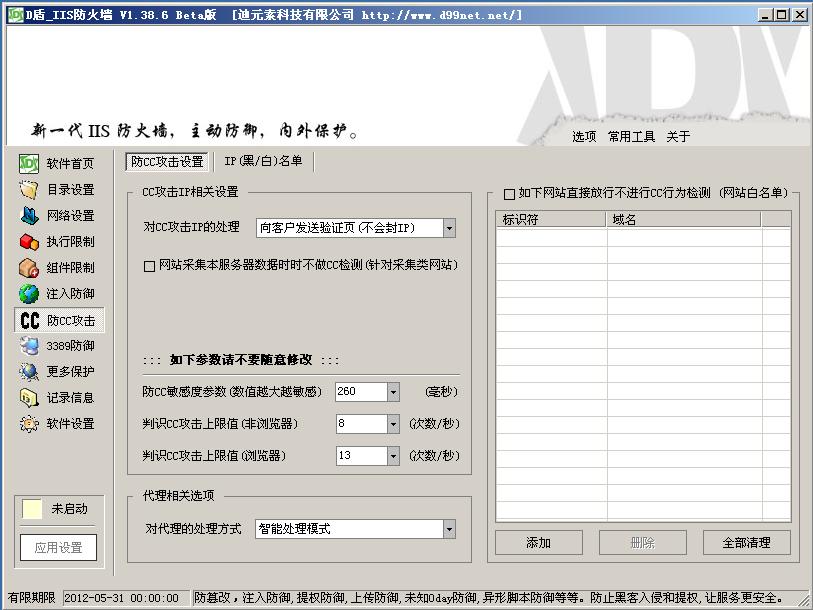The width and height of the screenshot is (813, 610).
Task: Click the 执行限制 red cube icon
Action: tap(29, 242)
